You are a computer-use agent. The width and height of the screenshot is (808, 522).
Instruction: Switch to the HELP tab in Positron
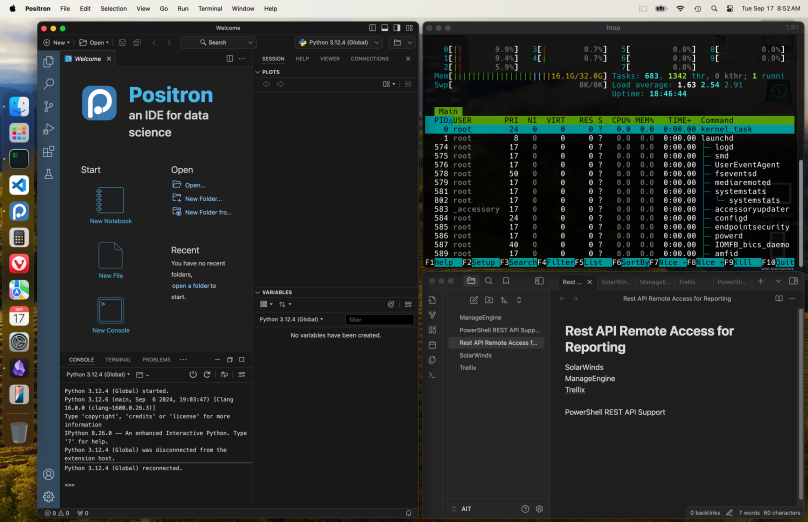[302, 59]
